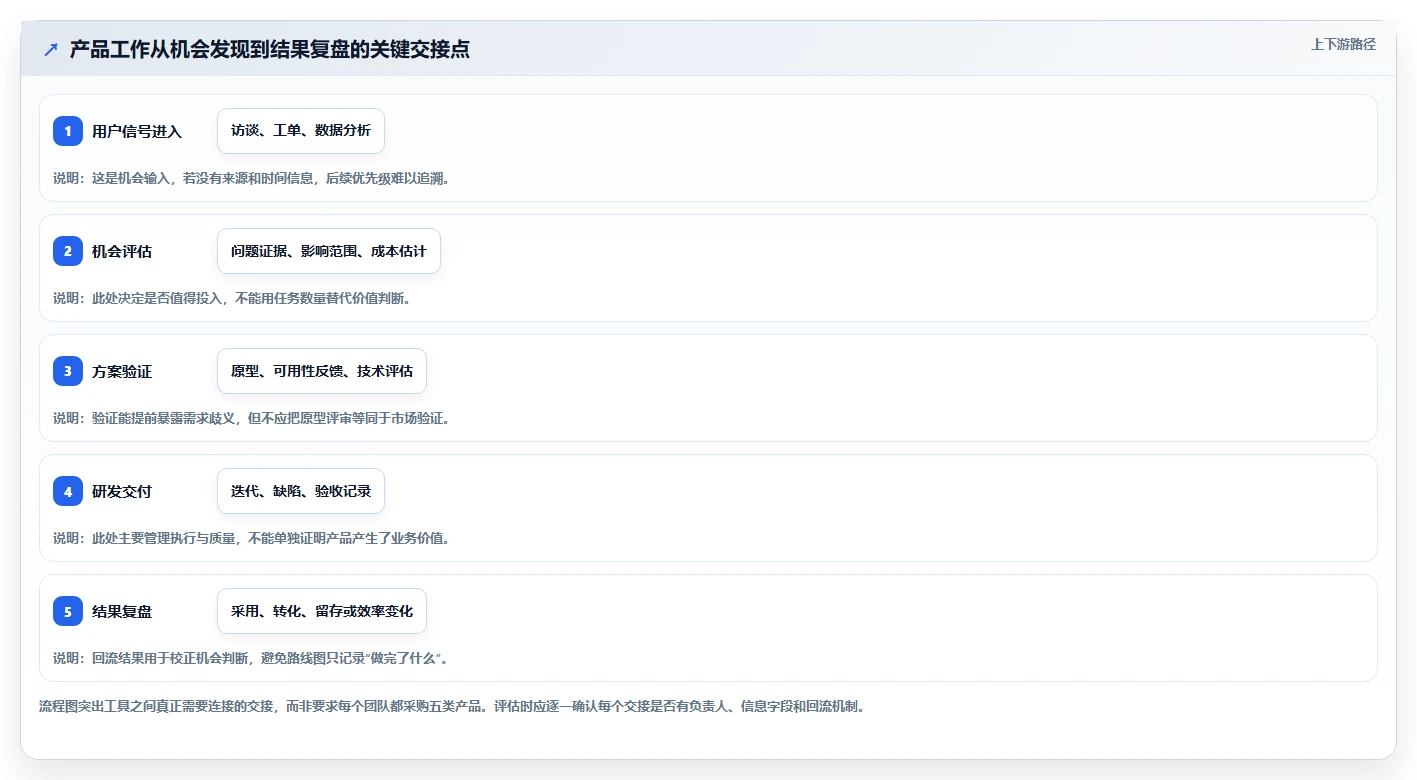
Task: Click the note starting 说明：这是机会输入
Action: click(x=251, y=178)
